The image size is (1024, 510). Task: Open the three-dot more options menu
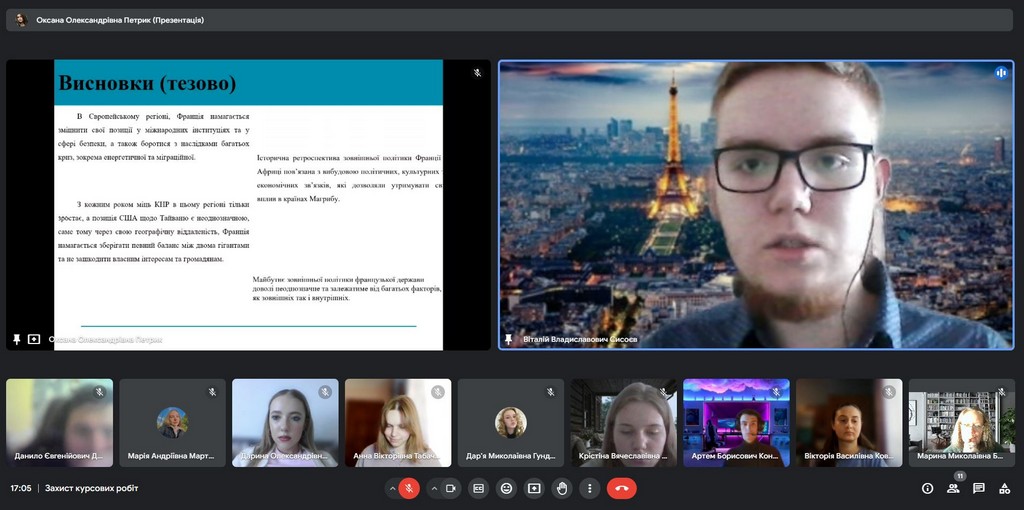[590, 488]
